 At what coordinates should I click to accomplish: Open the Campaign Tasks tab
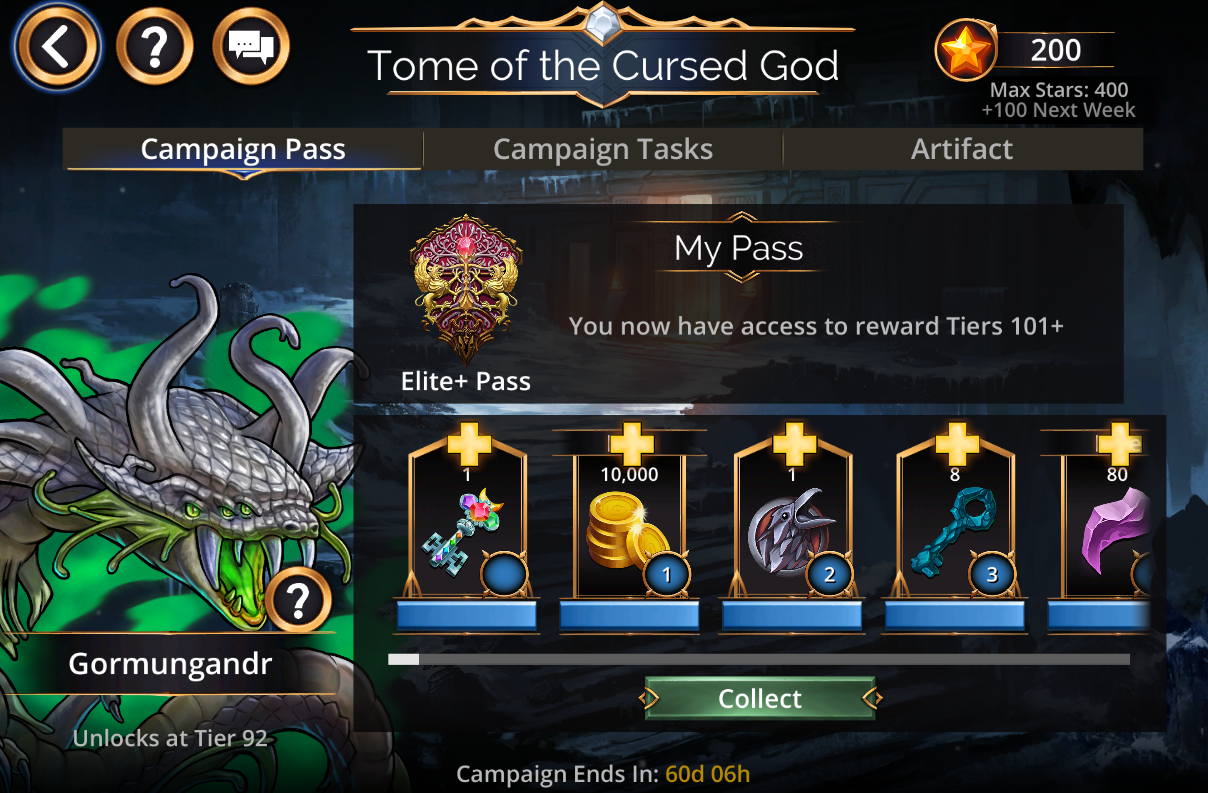coord(603,150)
